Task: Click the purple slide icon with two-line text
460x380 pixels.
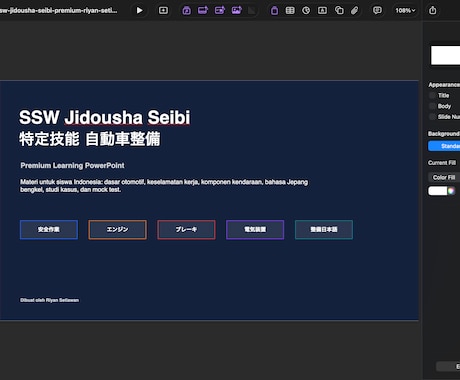Action: pyautogui.click(x=220, y=10)
